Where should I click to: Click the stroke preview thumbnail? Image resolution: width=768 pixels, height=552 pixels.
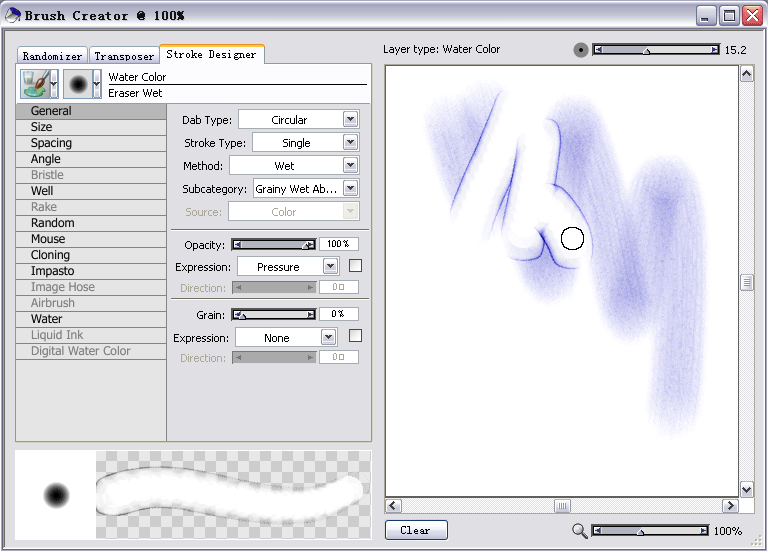click(234, 495)
